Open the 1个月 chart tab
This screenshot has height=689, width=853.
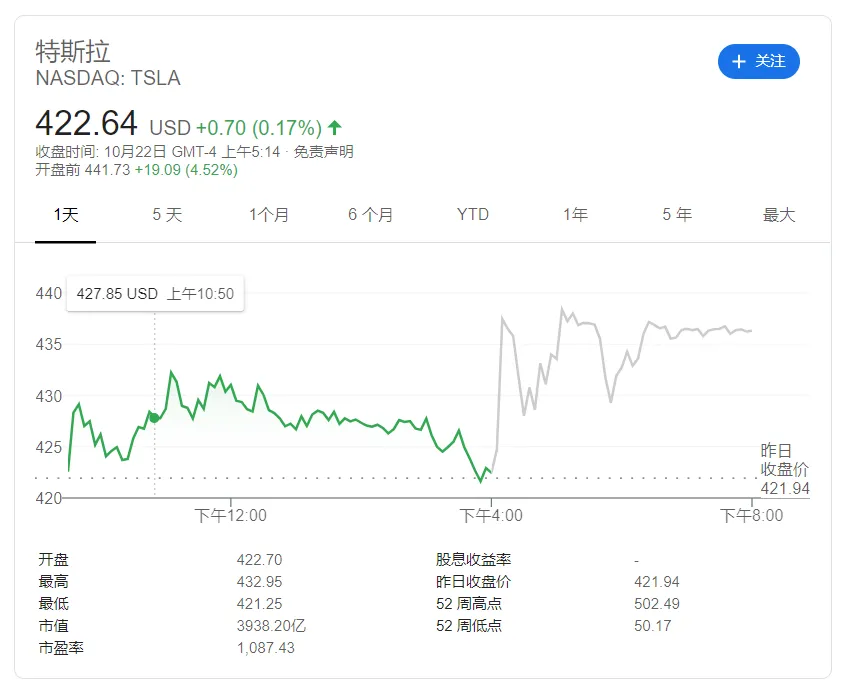click(x=269, y=215)
